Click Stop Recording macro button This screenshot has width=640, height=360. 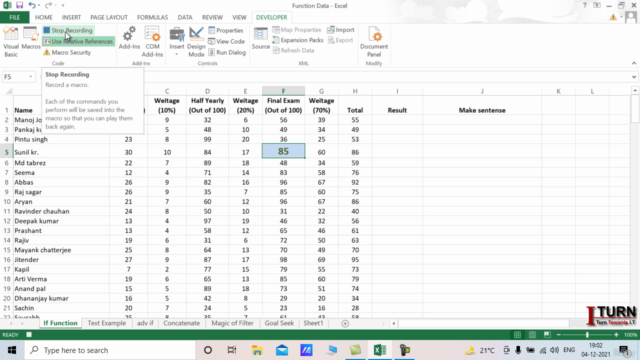tap(68, 30)
